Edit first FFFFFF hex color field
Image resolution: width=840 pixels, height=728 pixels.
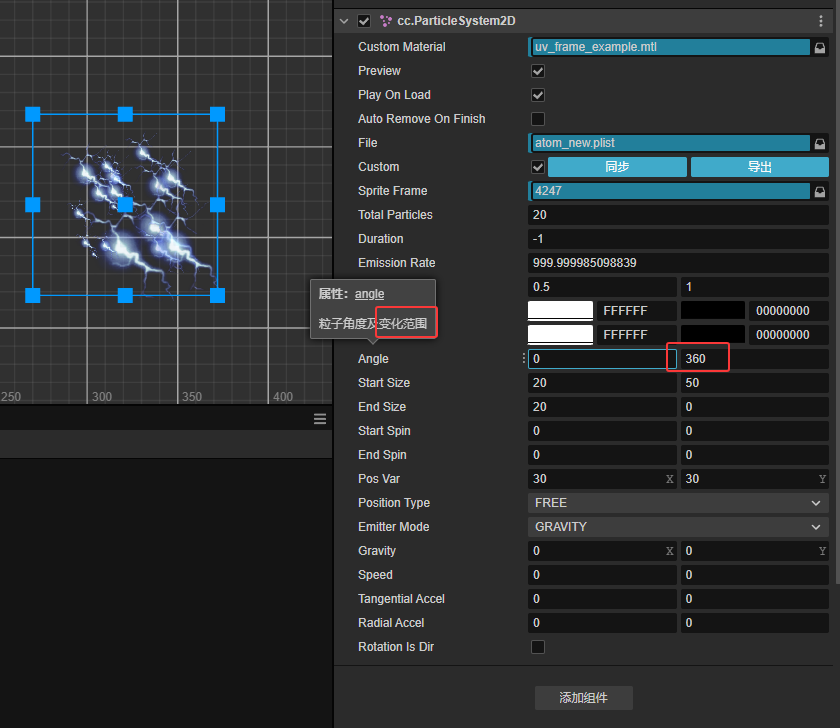coord(637,311)
